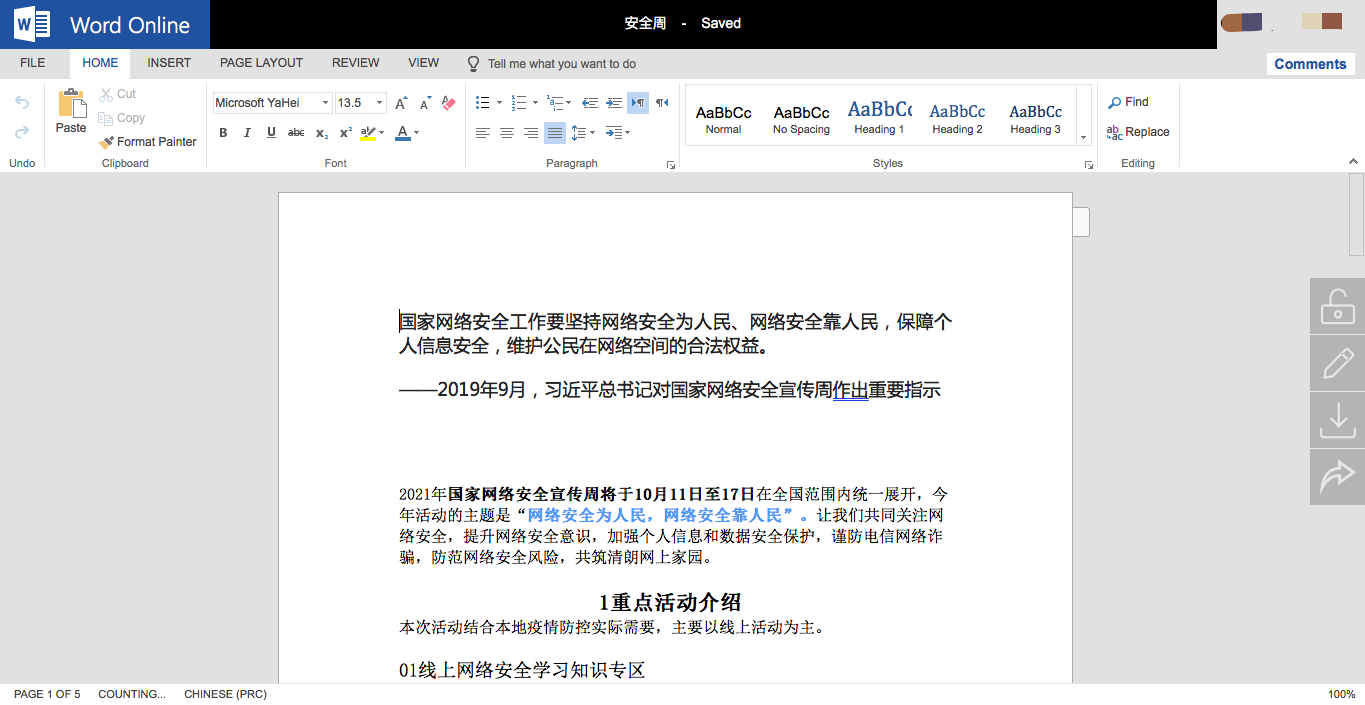Switch to the INSERT ribbon tab

[169, 63]
